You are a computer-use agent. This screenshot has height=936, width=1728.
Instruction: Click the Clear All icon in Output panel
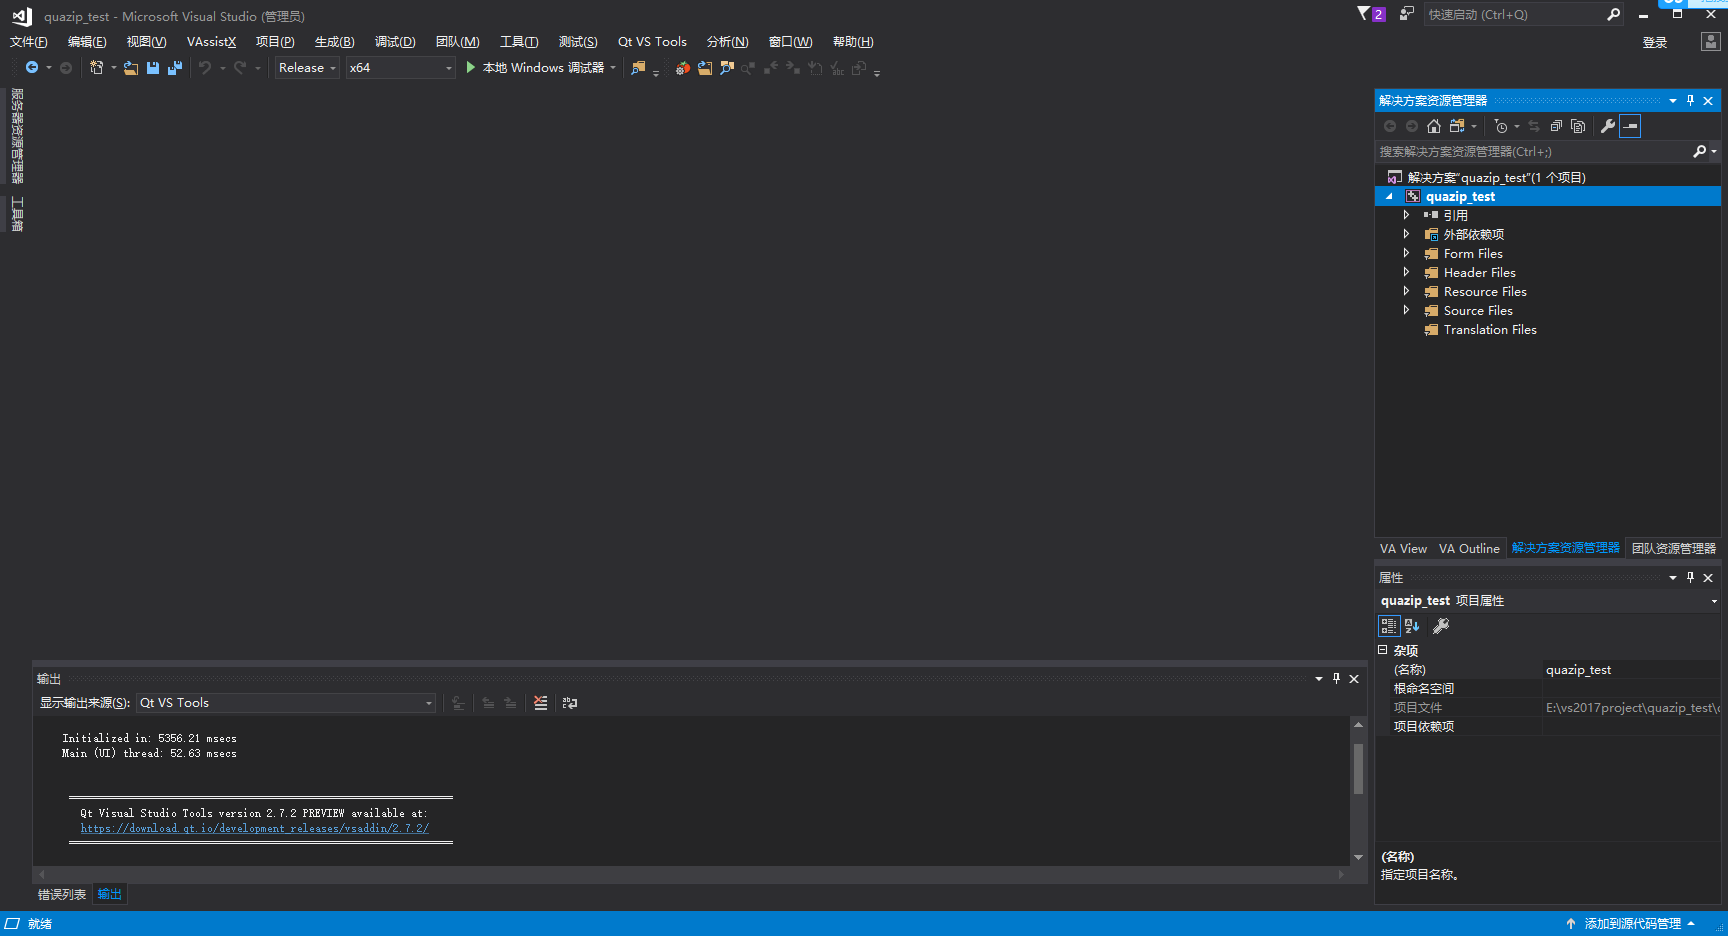pos(541,703)
